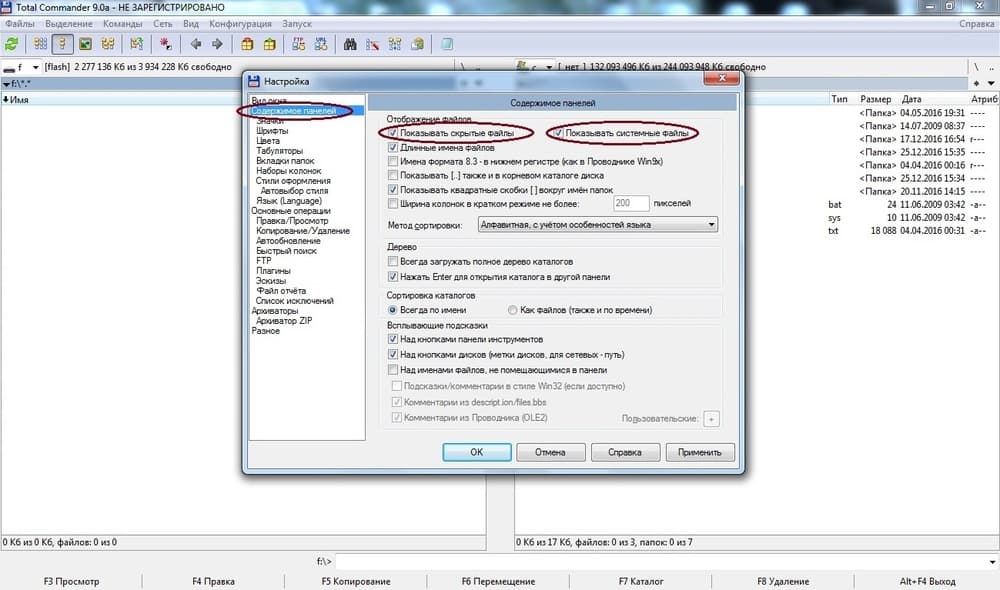Screen dimensions: 1000x590
Task: Select the full details view icon
Action: pos(62,44)
